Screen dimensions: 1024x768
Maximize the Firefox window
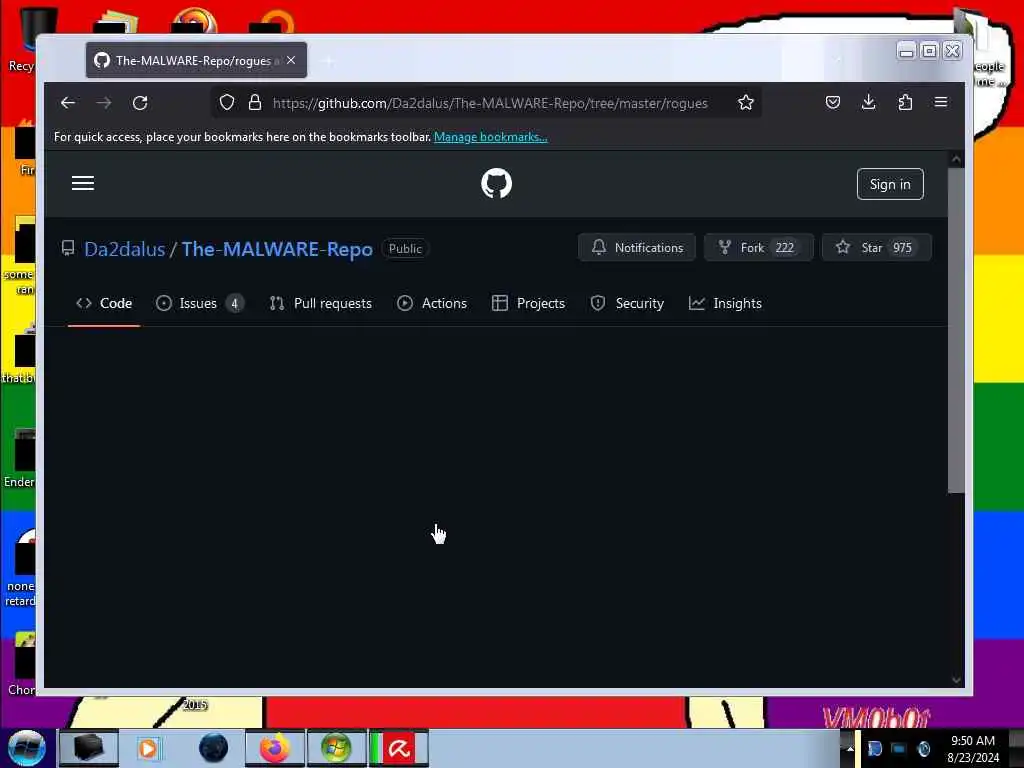point(929,51)
